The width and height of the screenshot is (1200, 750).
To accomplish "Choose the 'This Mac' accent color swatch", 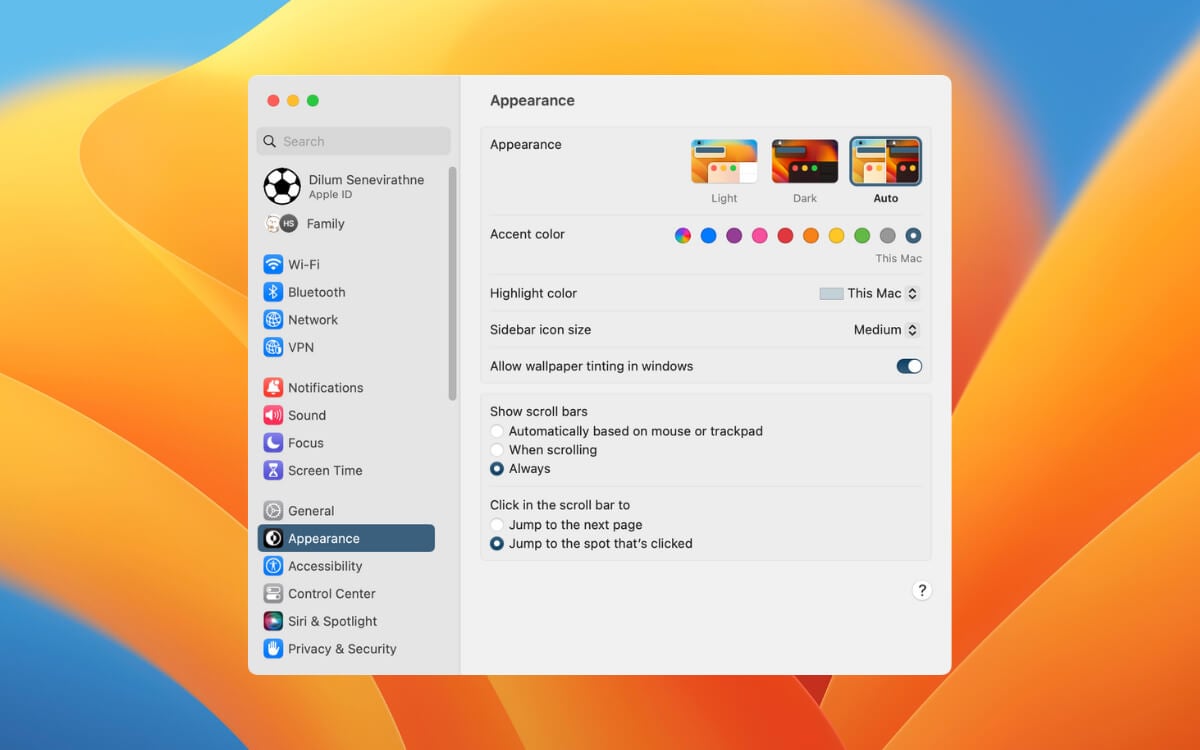I will [913, 236].
